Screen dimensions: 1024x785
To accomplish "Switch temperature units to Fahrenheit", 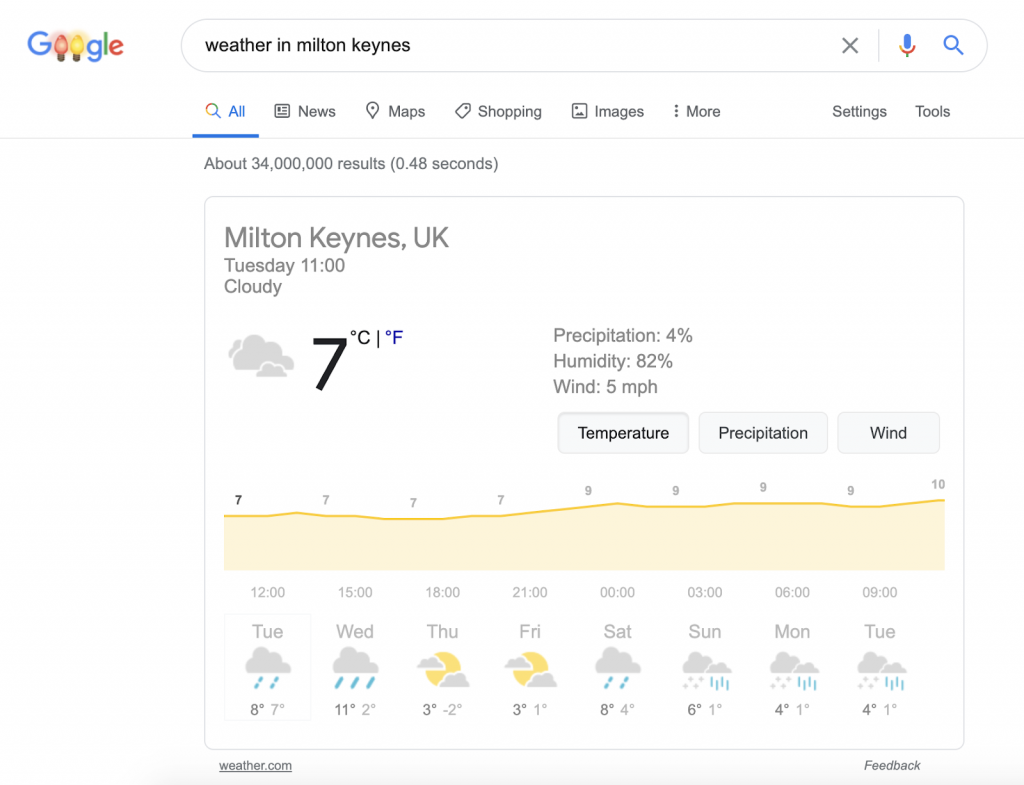I will click(394, 338).
